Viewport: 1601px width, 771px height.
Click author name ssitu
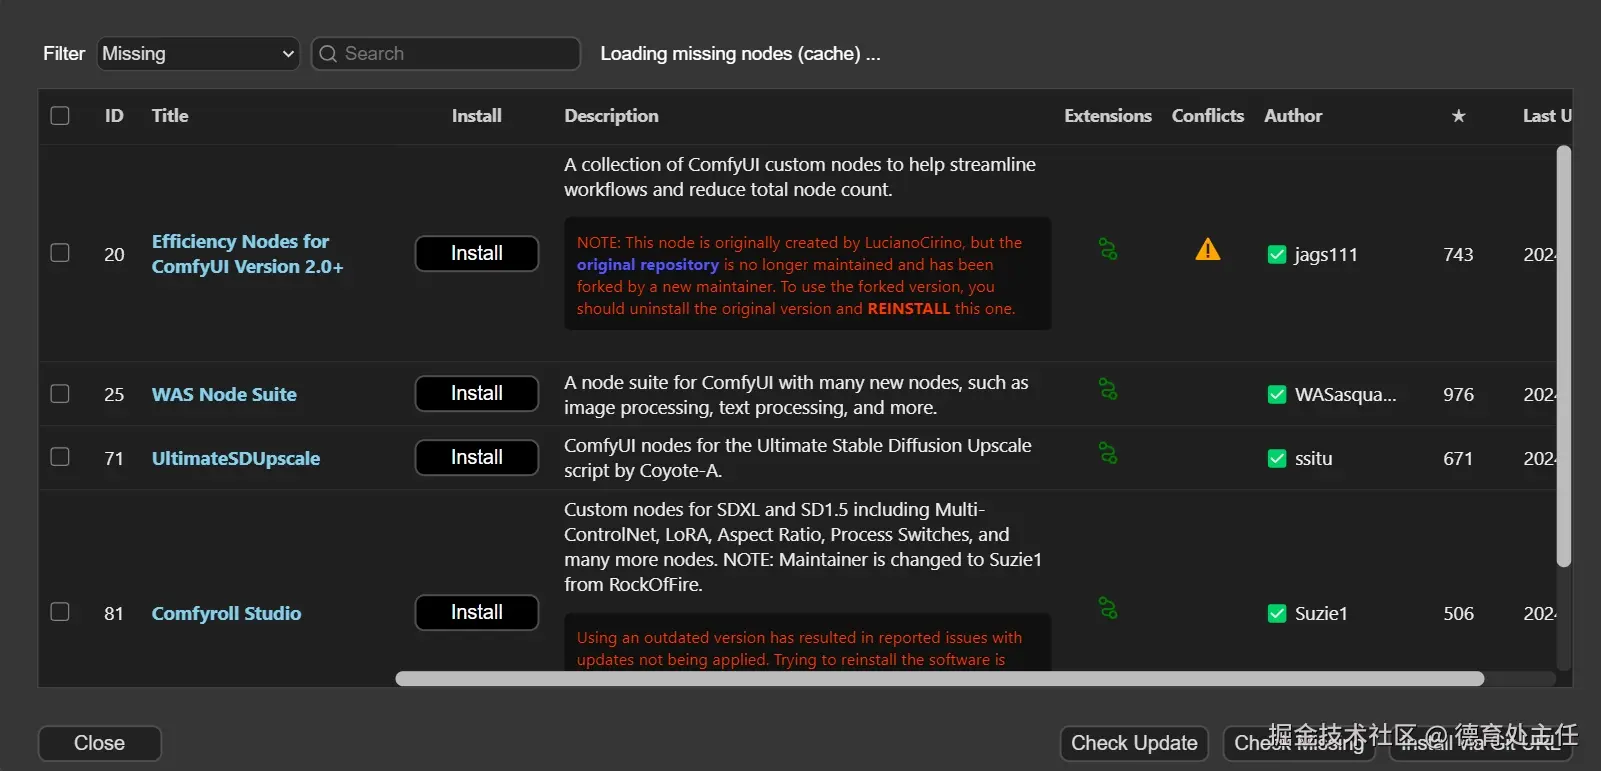point(1313,459)
